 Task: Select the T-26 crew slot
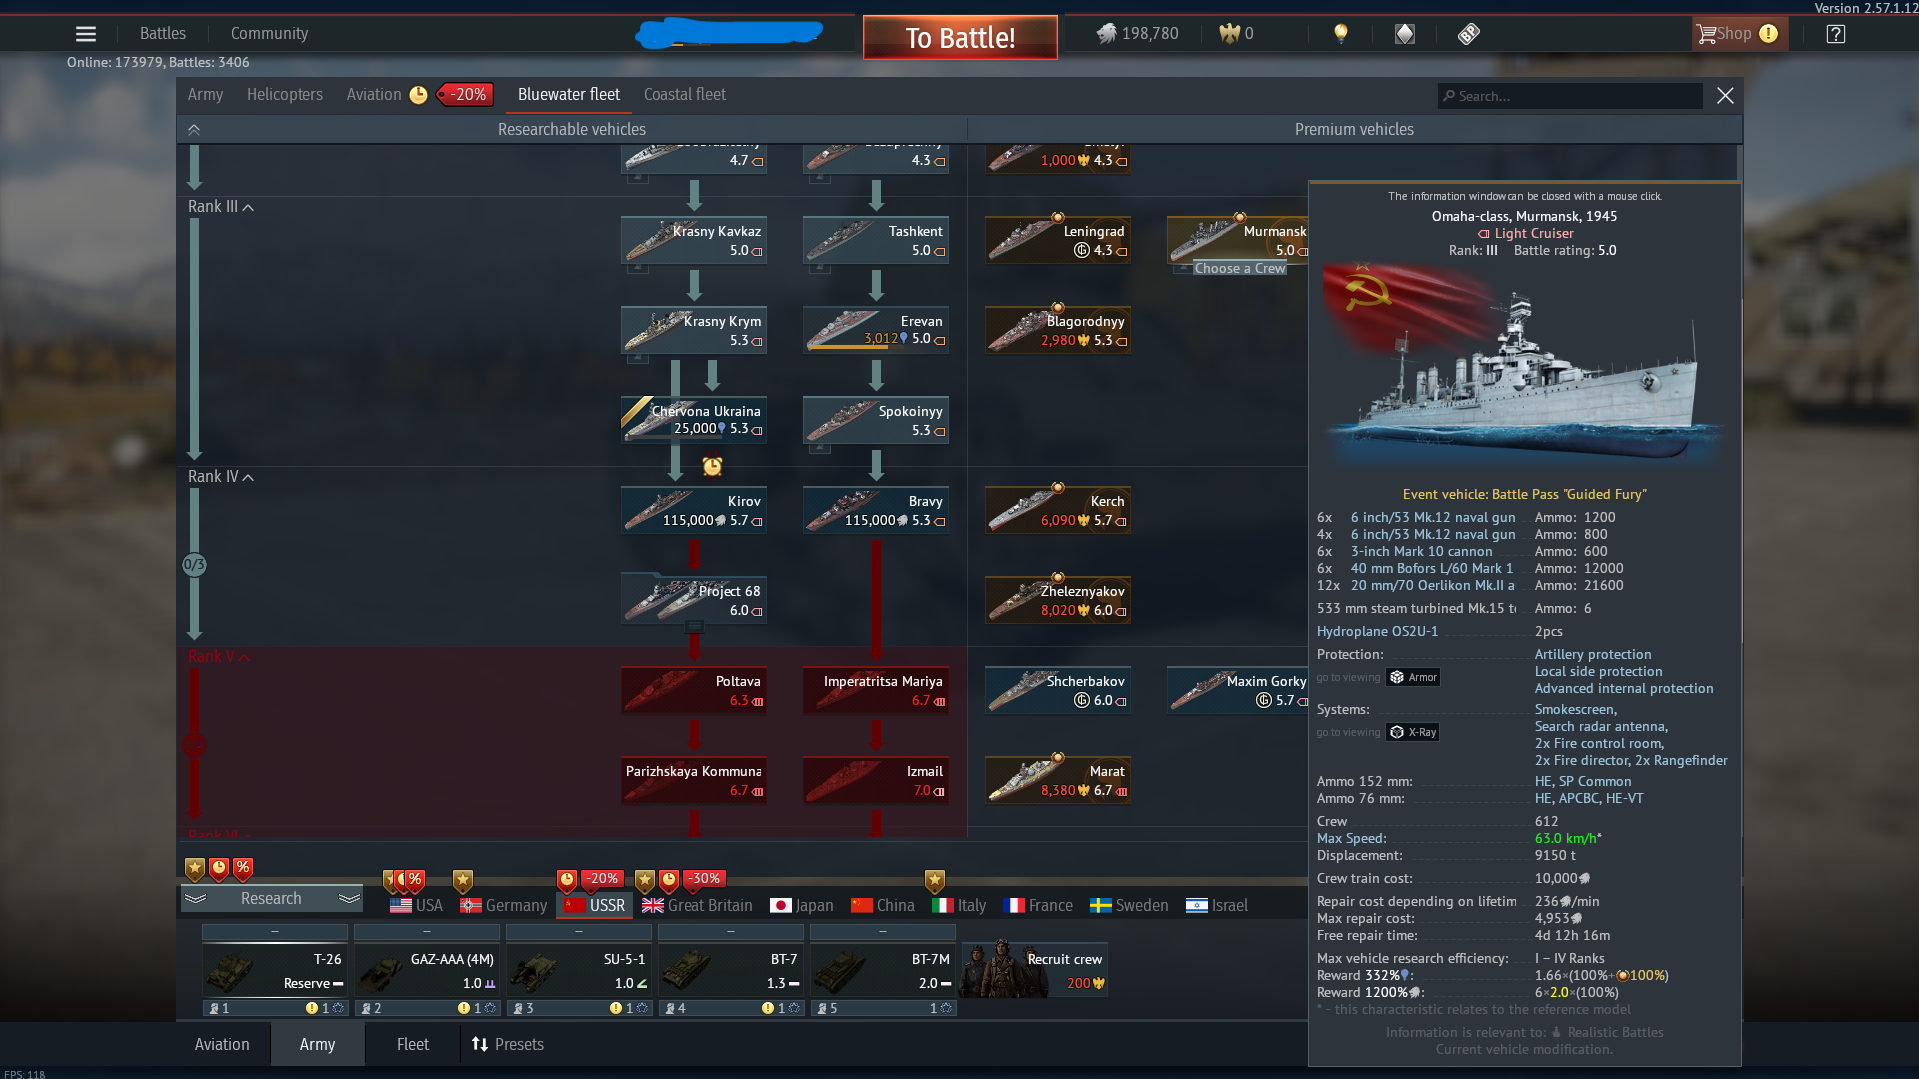pyautogui.click(x=275, y=970)
